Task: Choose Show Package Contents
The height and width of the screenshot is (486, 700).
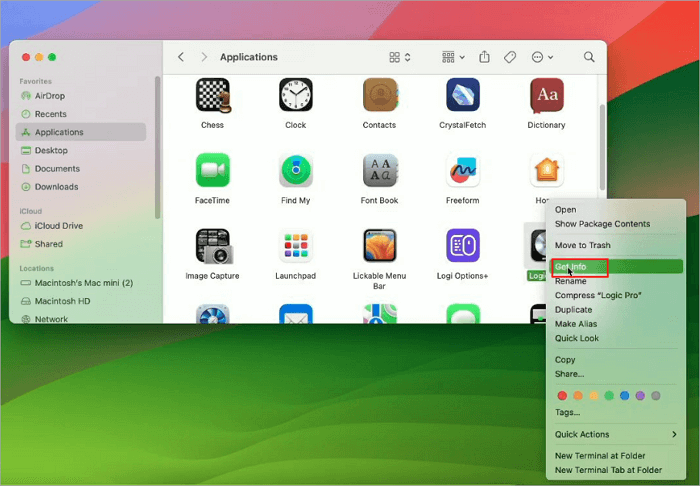Action: [x=602, y=224]
